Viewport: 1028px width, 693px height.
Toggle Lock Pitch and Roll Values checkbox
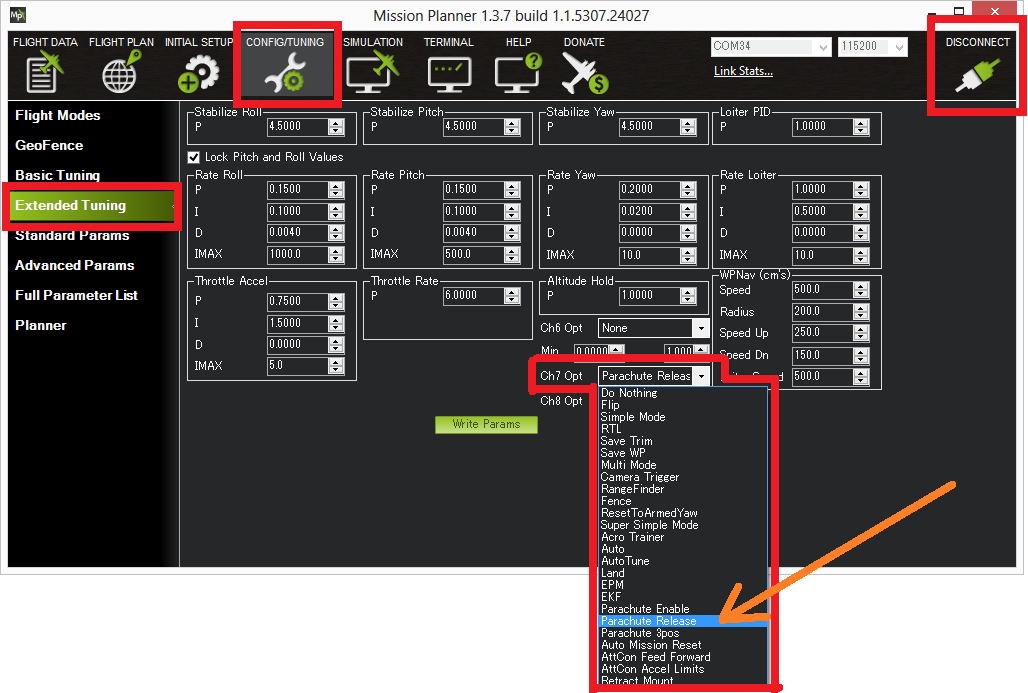point(194,157)
